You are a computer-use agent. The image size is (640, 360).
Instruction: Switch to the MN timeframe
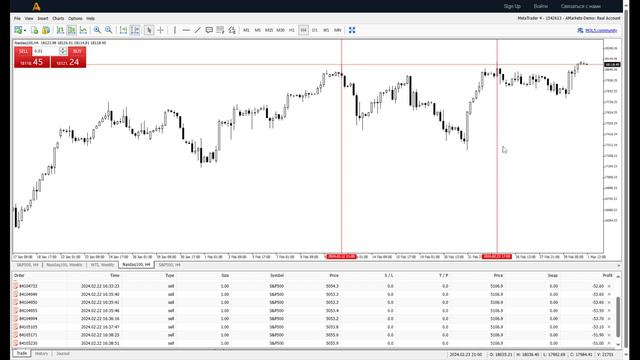click(x=338, y=30)
